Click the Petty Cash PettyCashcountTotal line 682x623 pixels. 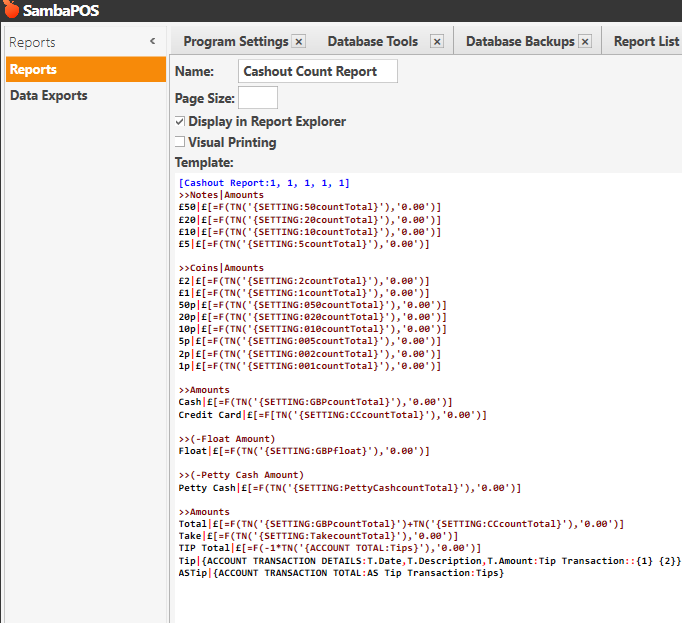click(350, 488)
